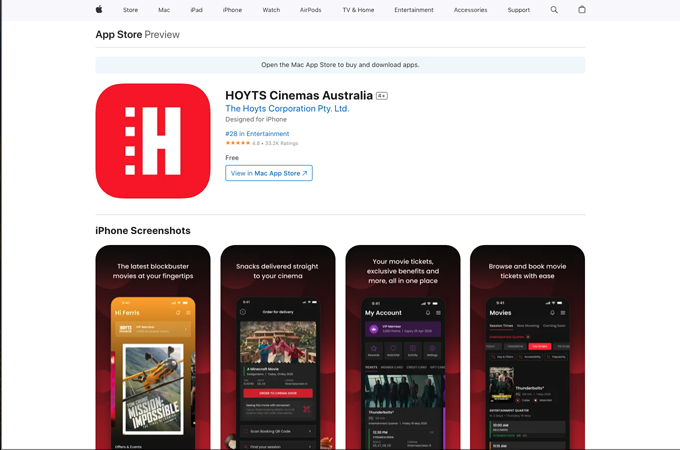Open the iPhone menu item
Viewport: 680px width, 450px height.
[232, 10]
